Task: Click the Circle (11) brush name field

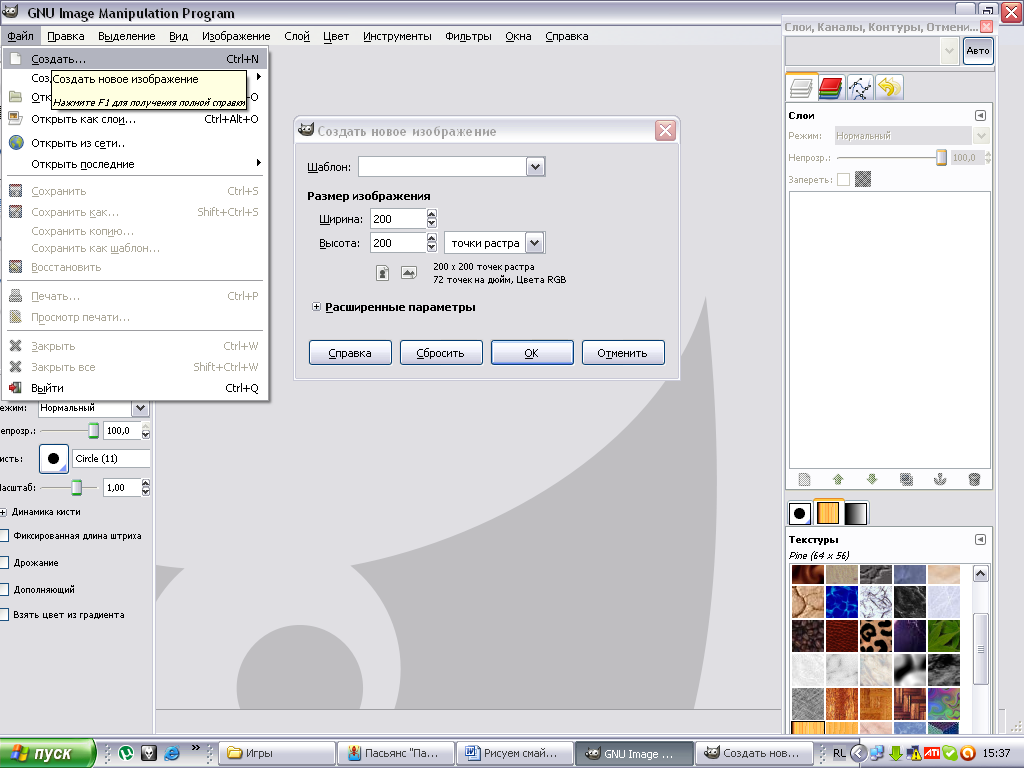Action: pos(111,458)
